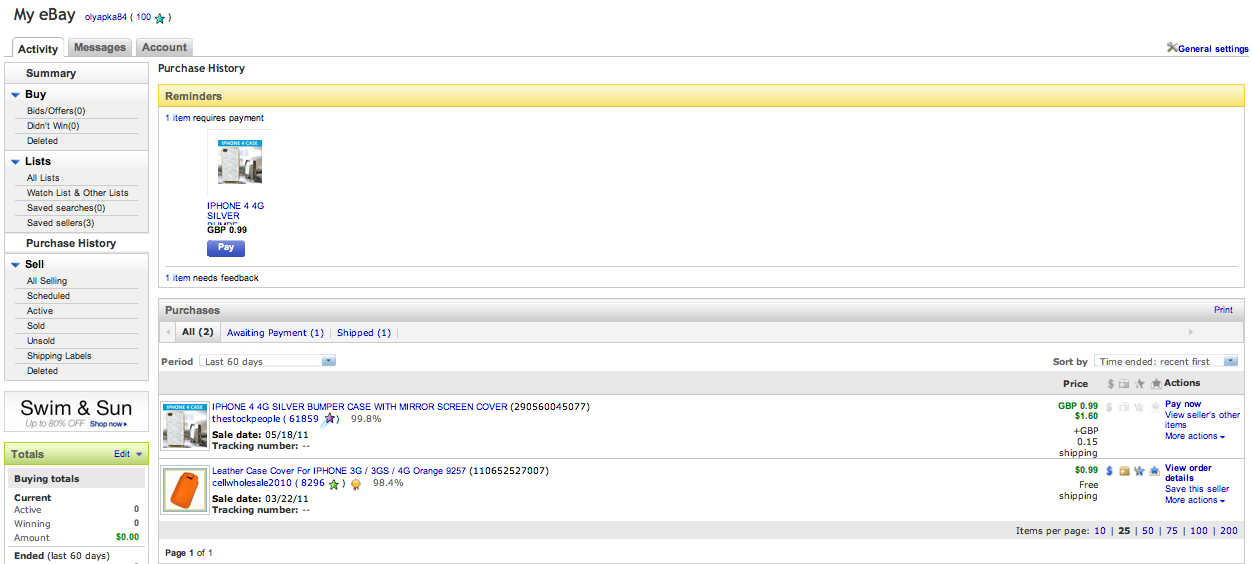Click the paid dollar icon for the Leather Case row
The image size is (1252, 564).
tap(1110, 471)
